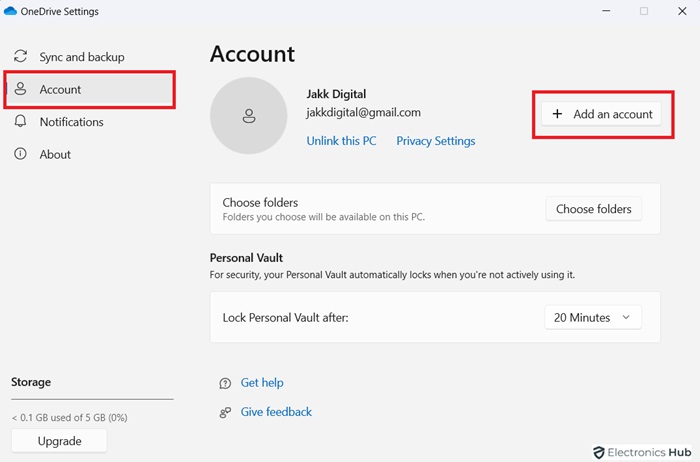This screenshot has width=700, height=462.
Task: Select the Account sidebar item
Action: coord(89,89)
